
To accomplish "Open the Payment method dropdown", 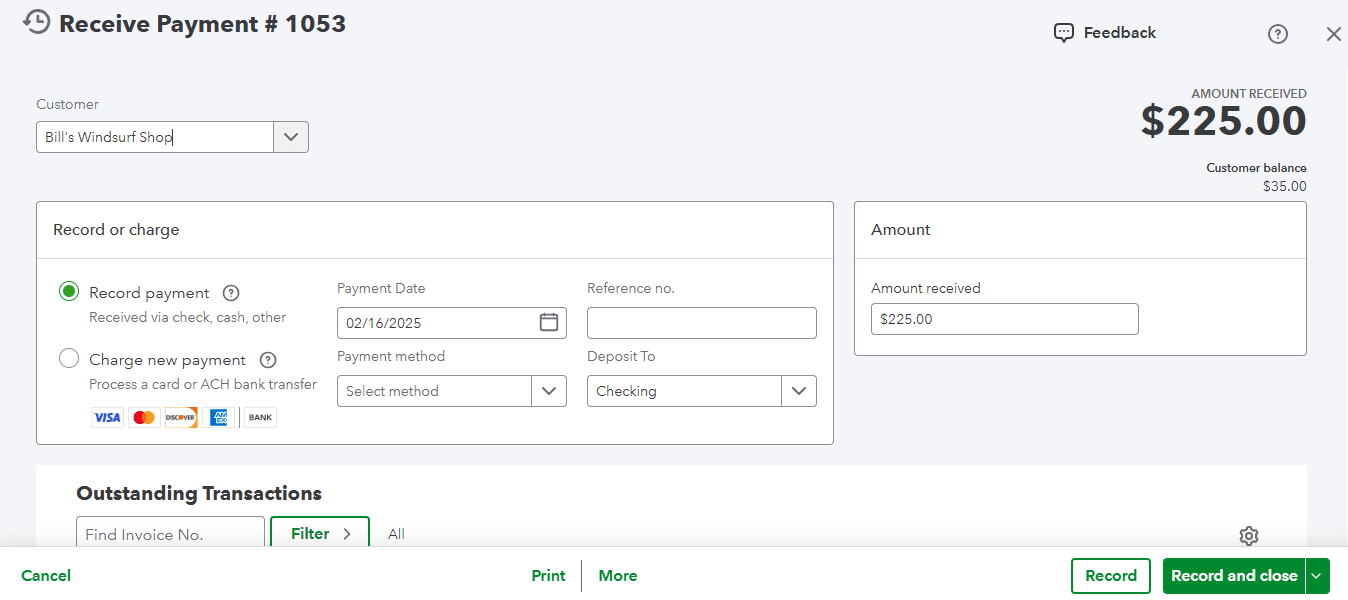I will 548,391.
